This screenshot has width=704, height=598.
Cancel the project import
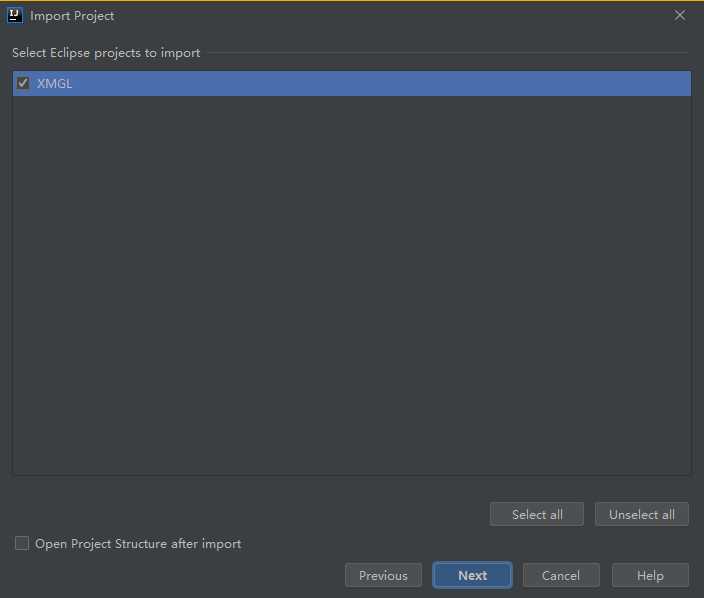tap(560, 575)
